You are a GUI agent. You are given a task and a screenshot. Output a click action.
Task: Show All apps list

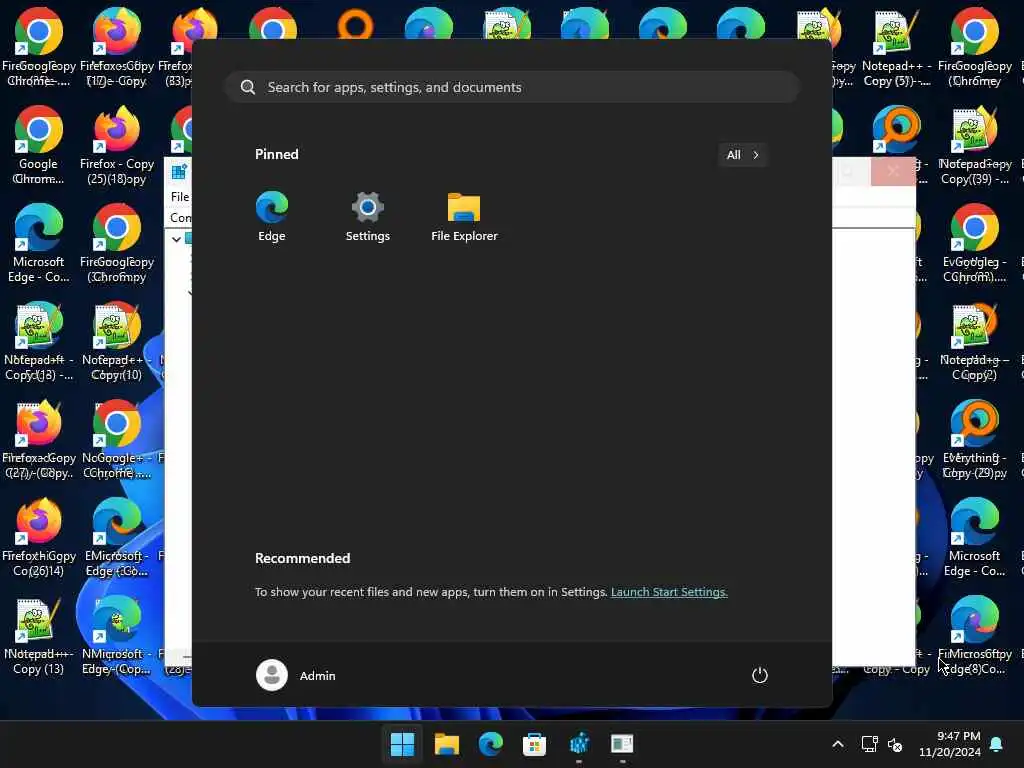[743, 155]
